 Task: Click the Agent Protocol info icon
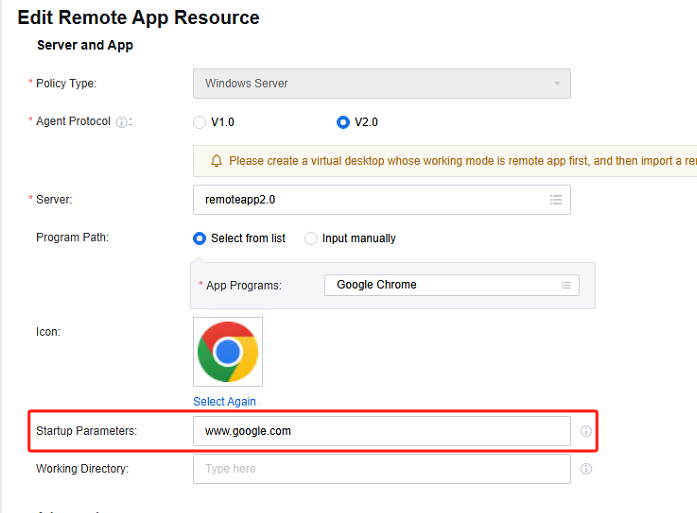click(x=122, y=123)
